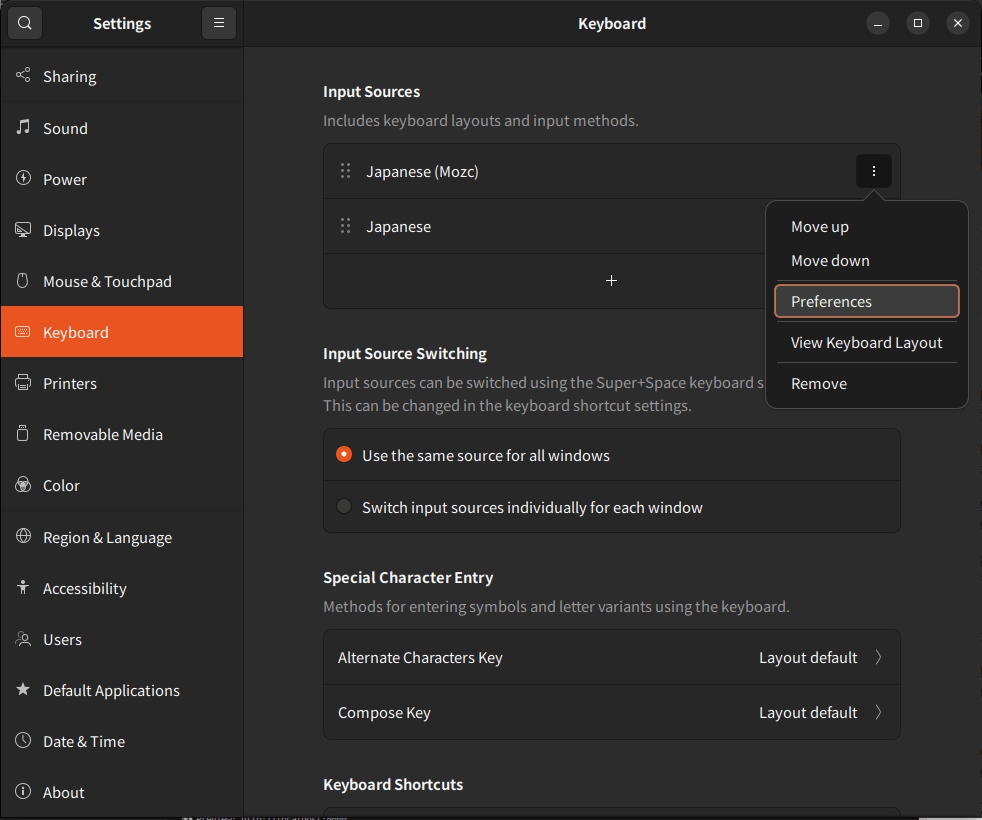This screenshot has height=820, width=982.
Task: Click the Accessibility icon in sidebar
Action: 24,588
